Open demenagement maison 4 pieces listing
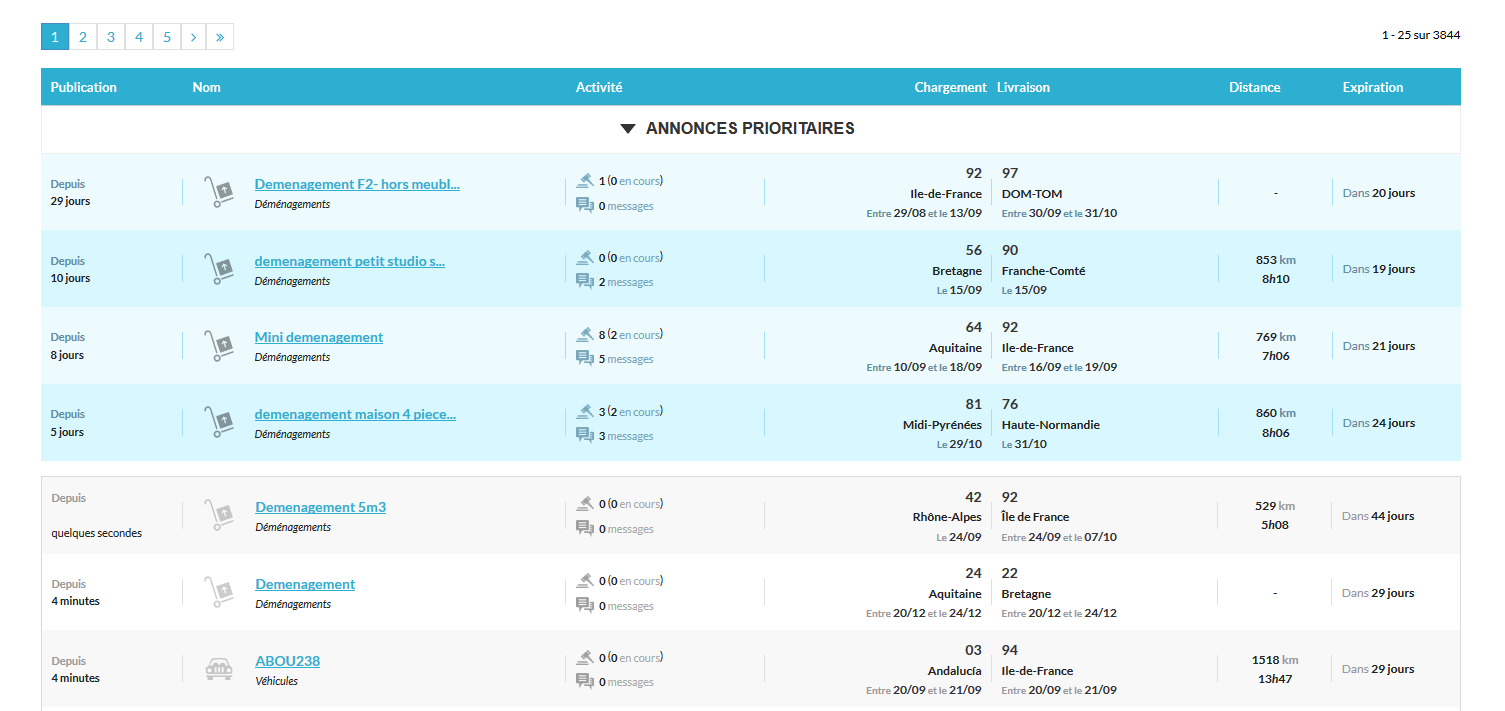 tap(355, 414)
